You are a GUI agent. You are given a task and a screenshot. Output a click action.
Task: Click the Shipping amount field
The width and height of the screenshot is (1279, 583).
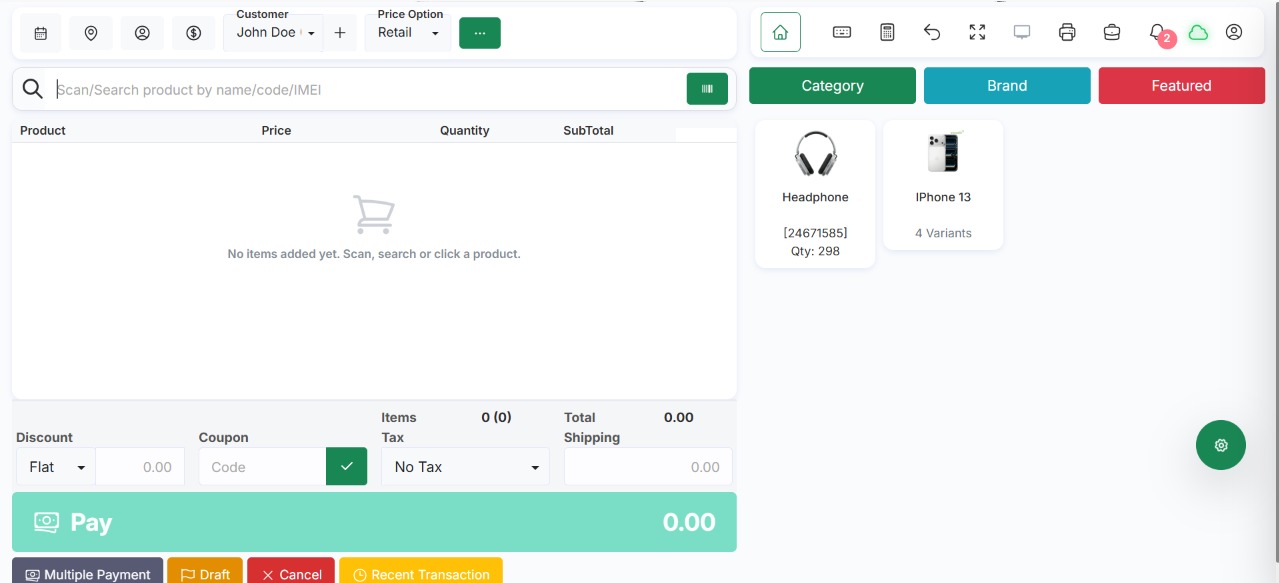pos(648,467)
